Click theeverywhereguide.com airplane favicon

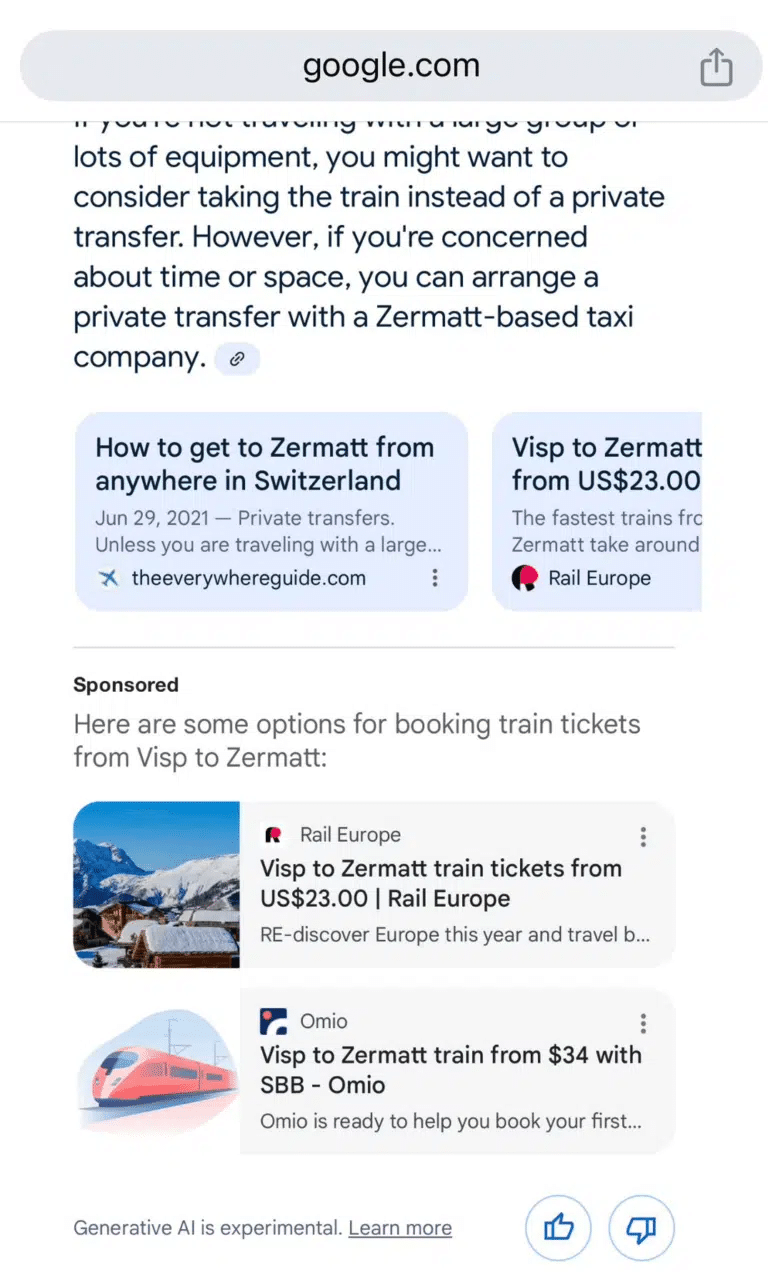pyautogui.click(x=109, y=578)
